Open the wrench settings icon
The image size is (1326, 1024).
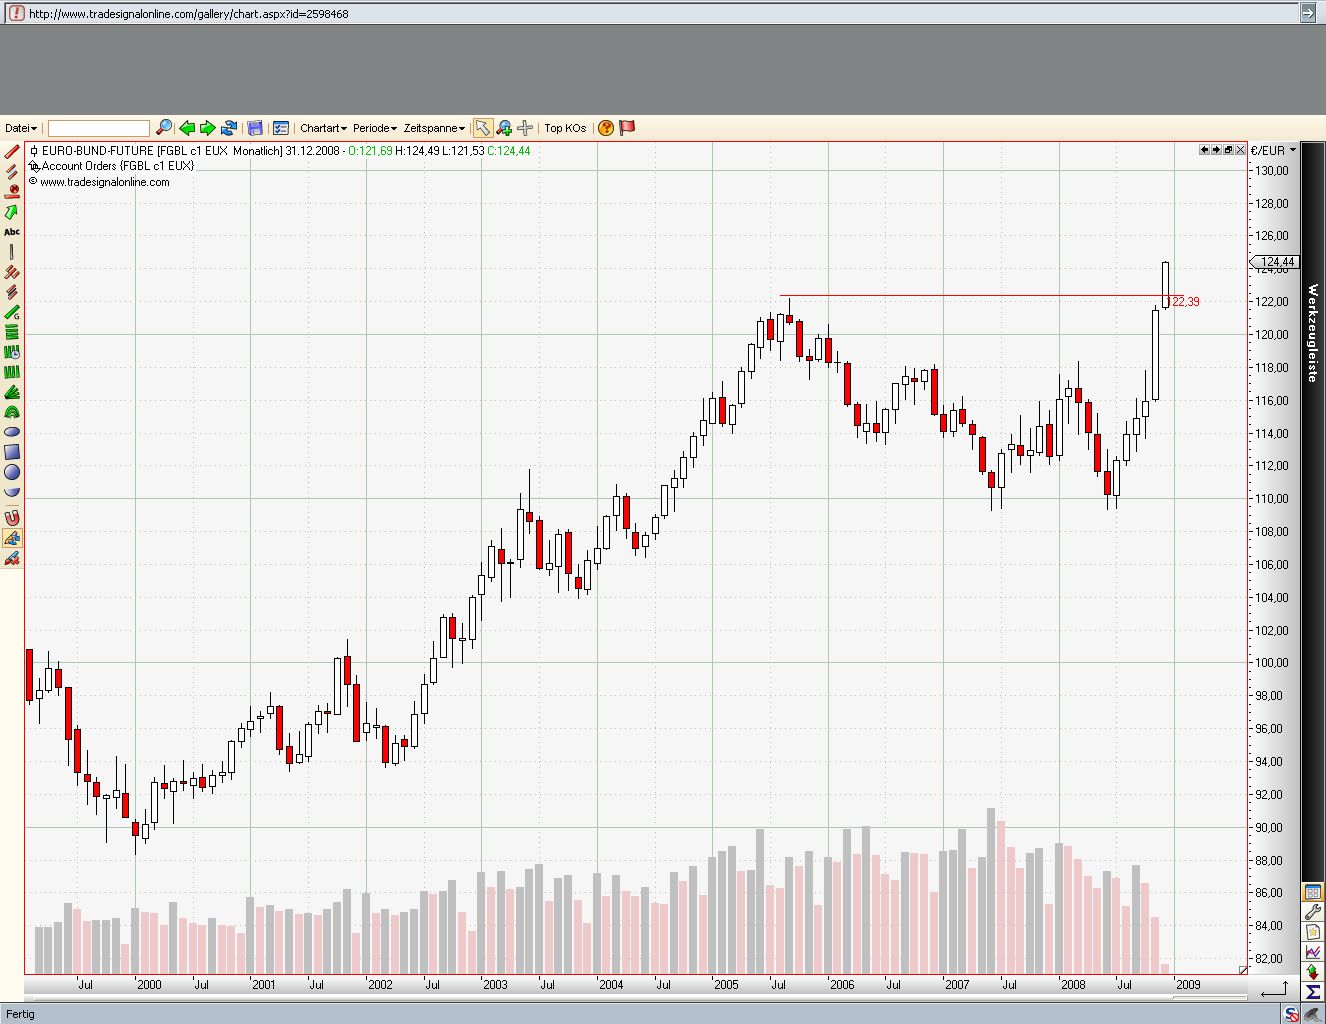point(1312,912)
